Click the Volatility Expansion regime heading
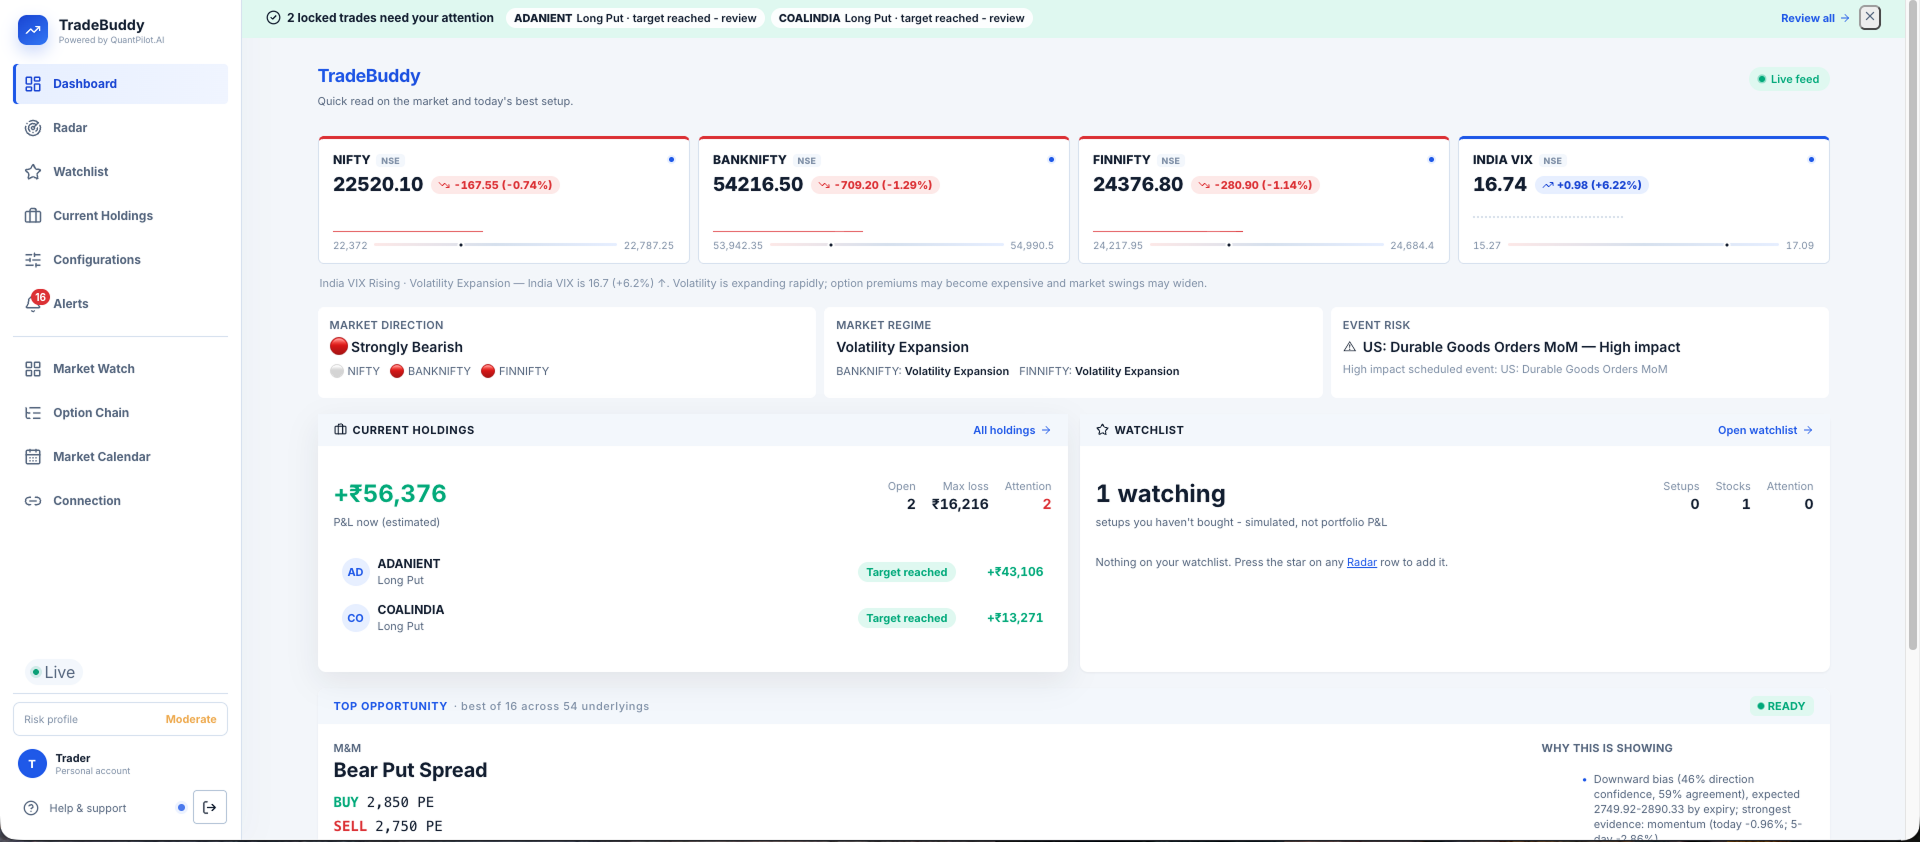Screen dimensions: 1920x842 point(902,347)
